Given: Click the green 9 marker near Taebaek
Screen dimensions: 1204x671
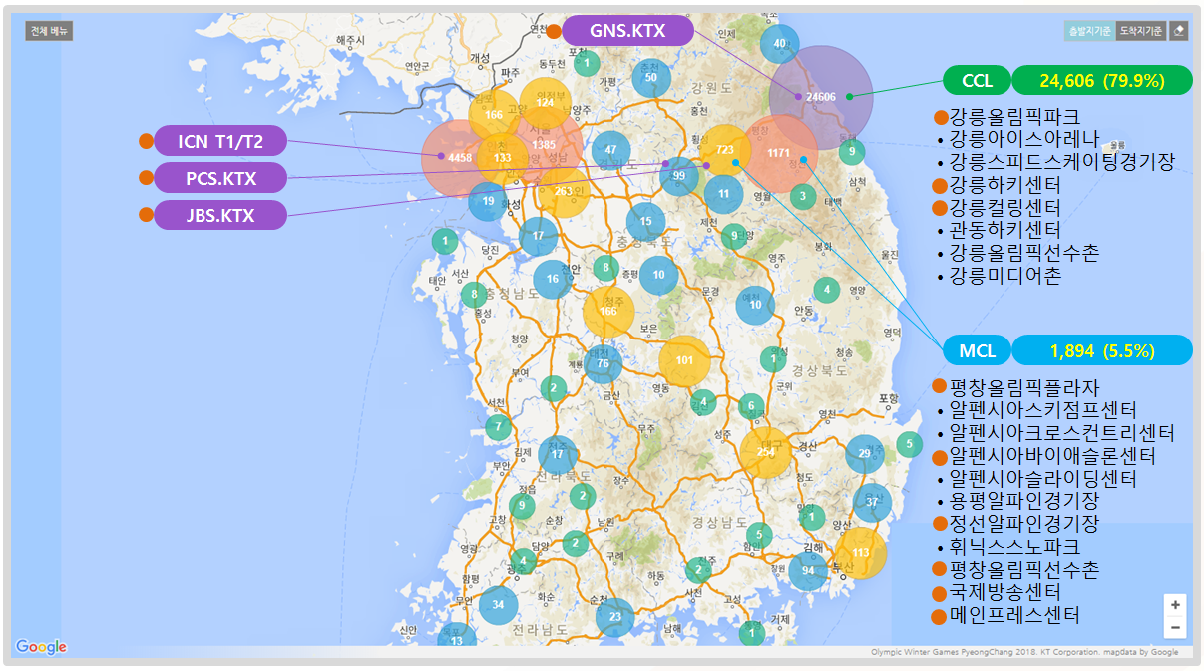Looking at the screenshot, I should [850, 149].
